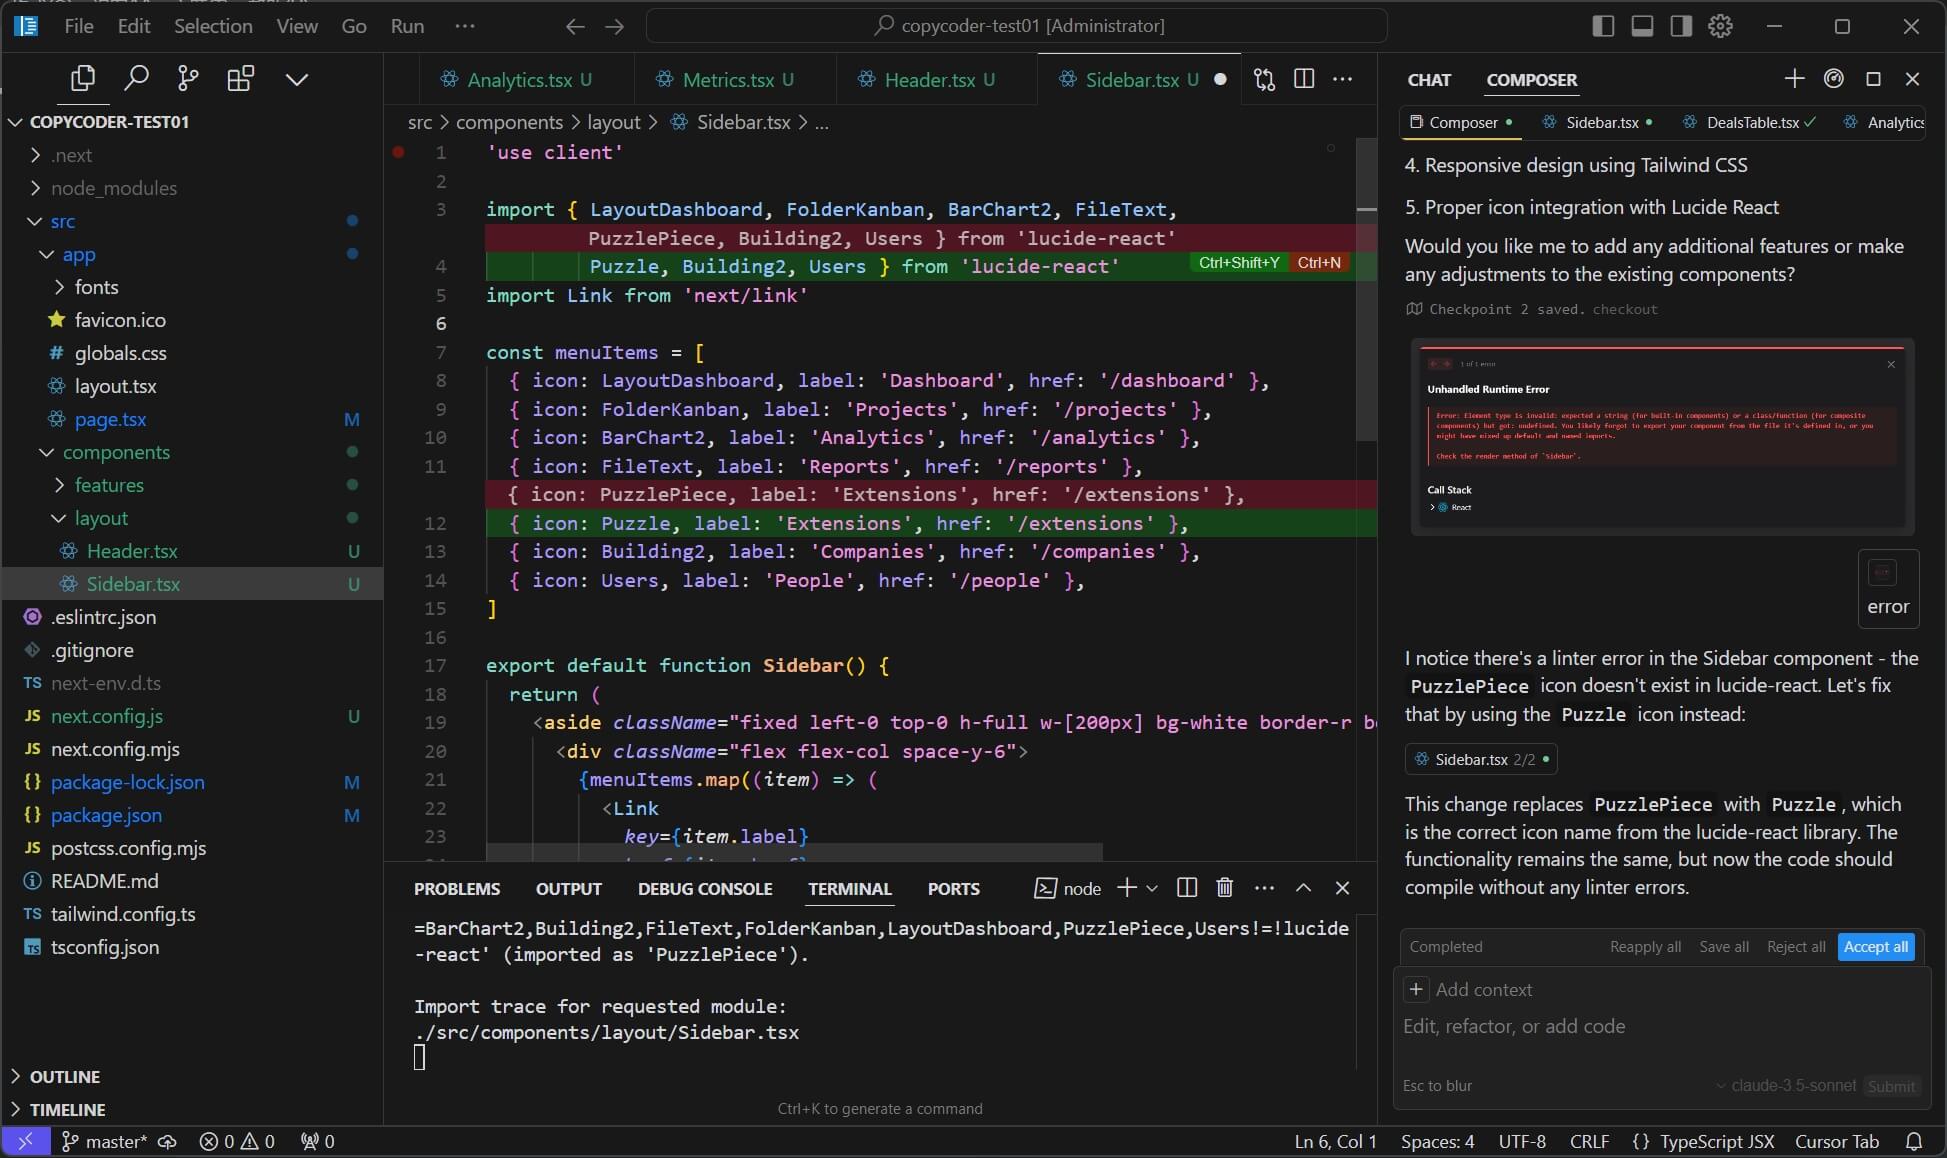Click Reapply all in composer
This screenshot has width=1947, height=1158.
pos(1645,947)
